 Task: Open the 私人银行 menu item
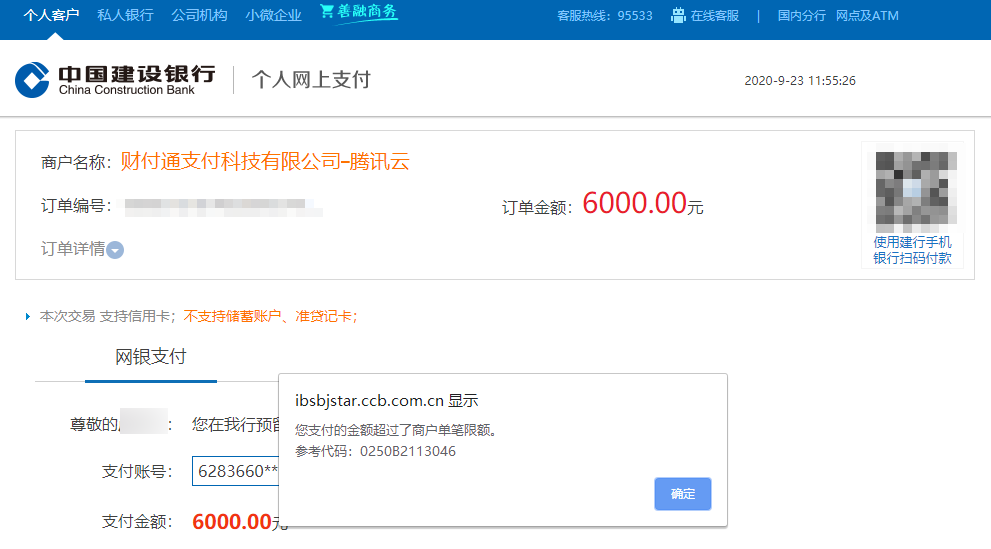coord(125,15)
